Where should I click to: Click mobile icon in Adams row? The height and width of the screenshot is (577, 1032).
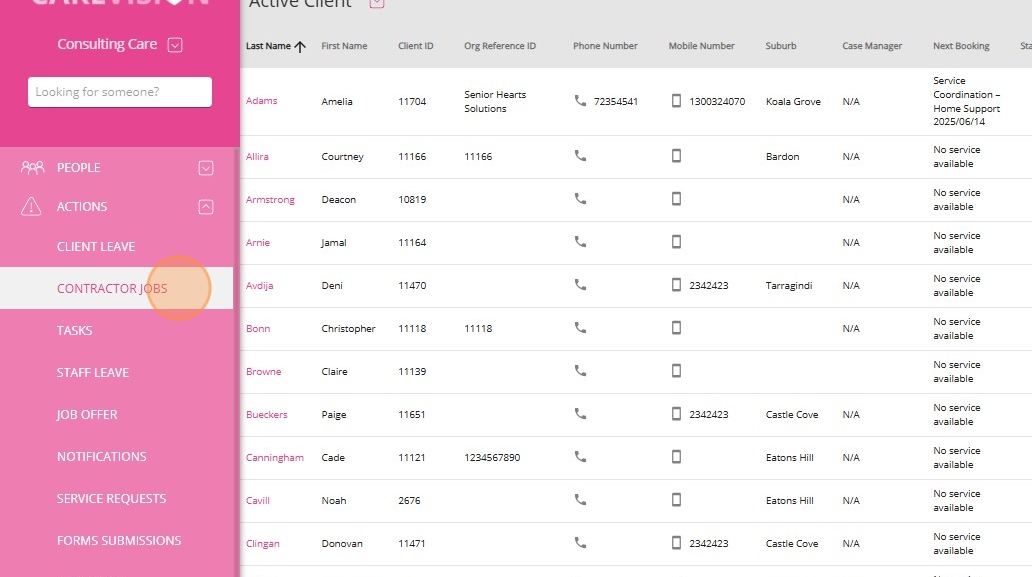[676, 101]
